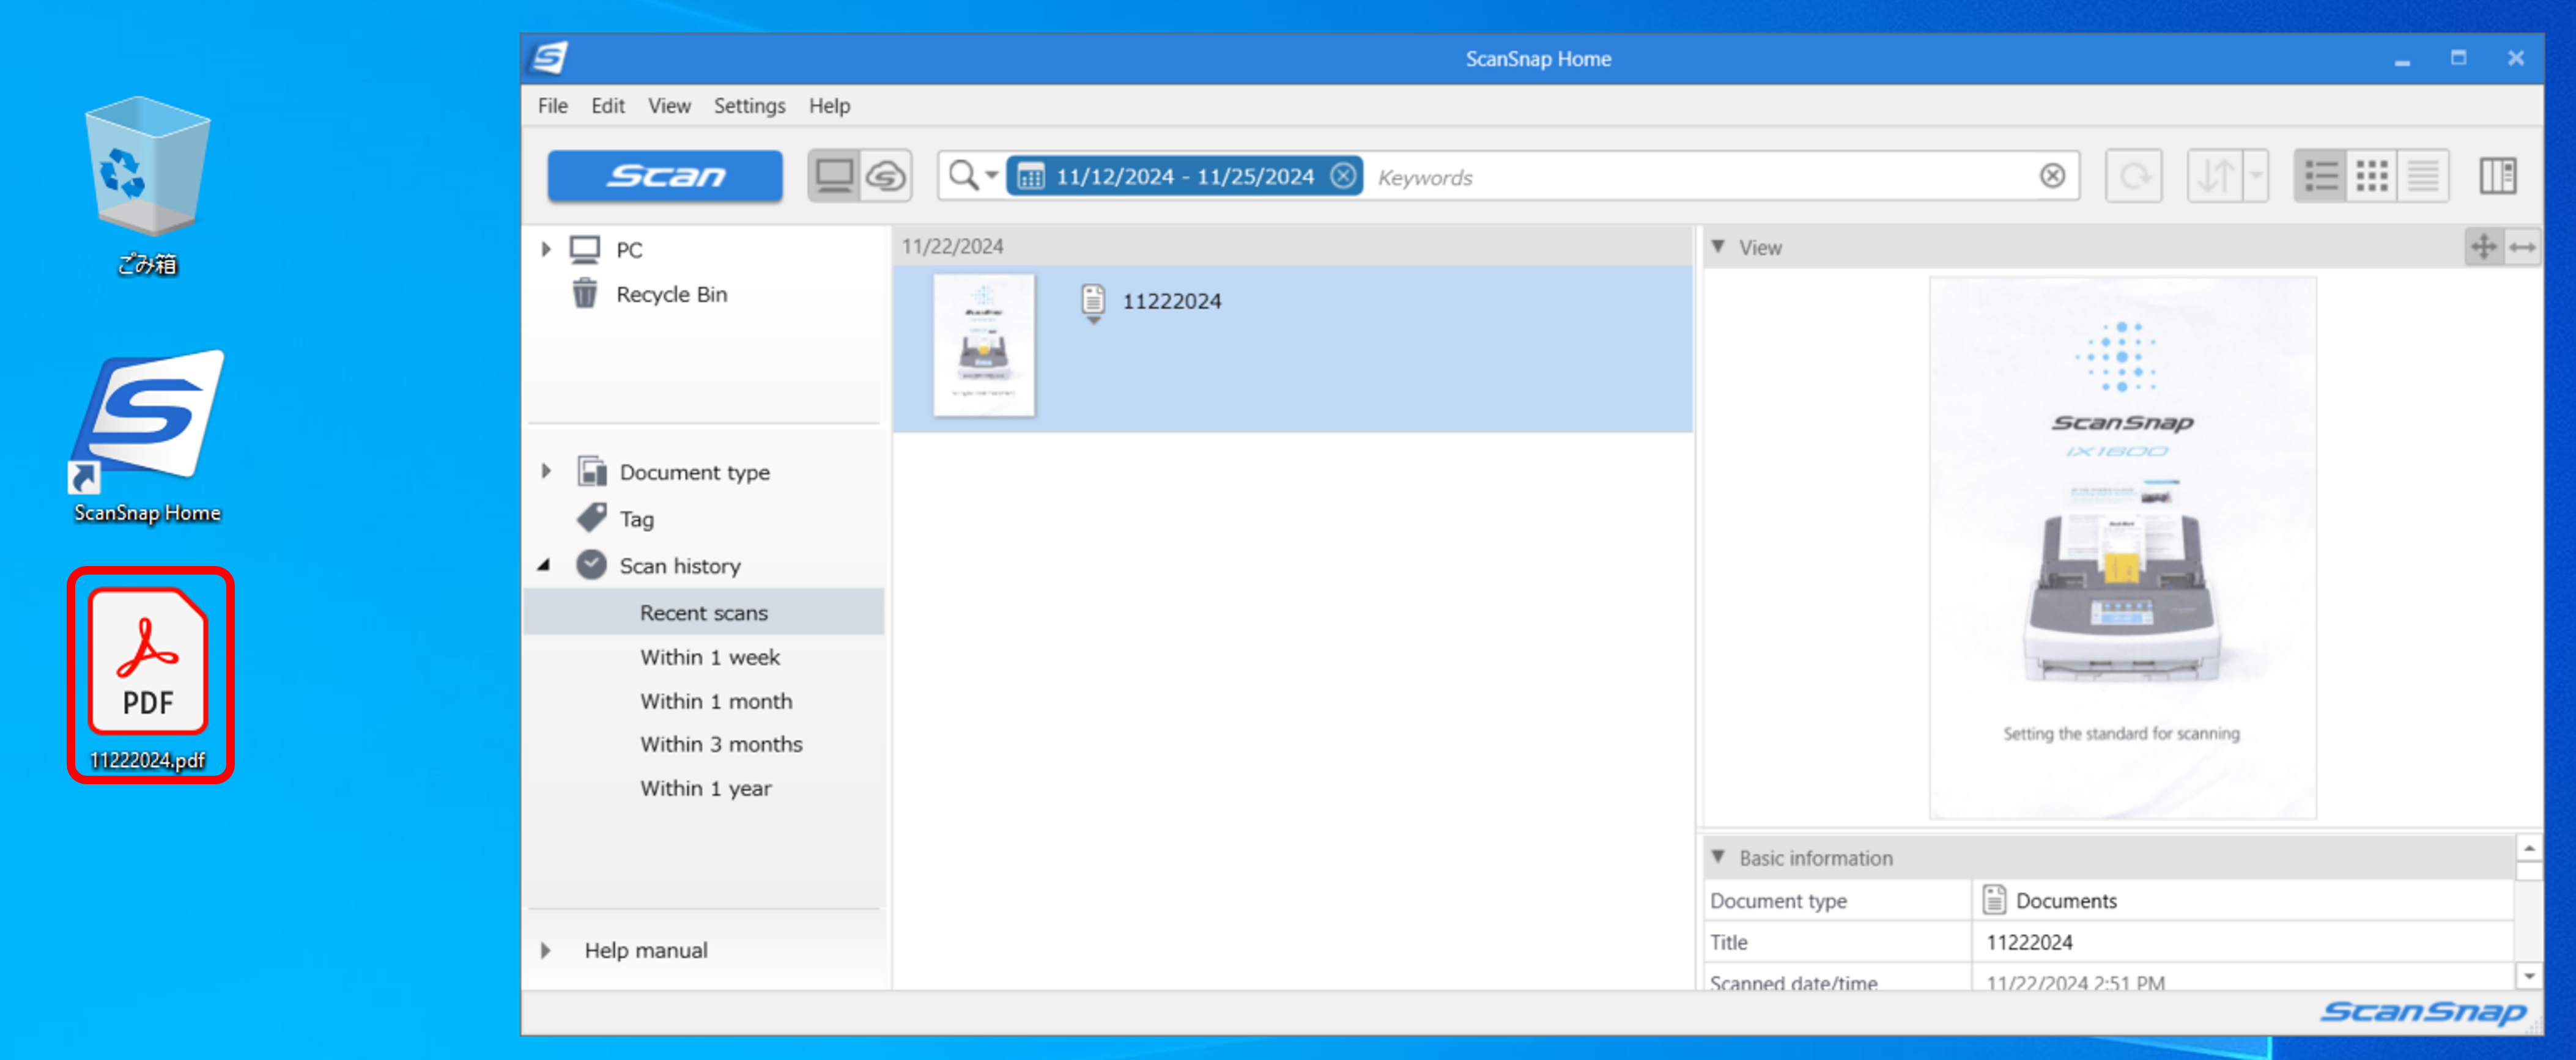
Task: Click the sort order icon
Action: pyautogui.click(x=2215, y=176)
